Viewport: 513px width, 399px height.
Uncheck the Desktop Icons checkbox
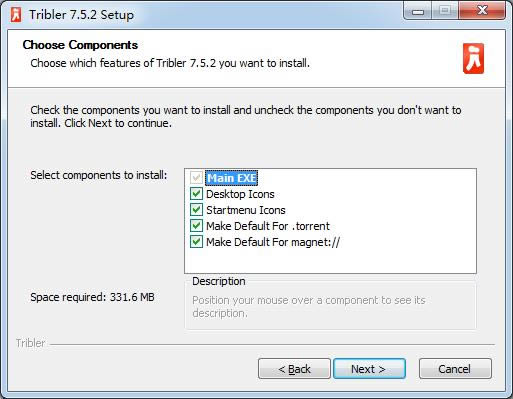tap(196, 194)
